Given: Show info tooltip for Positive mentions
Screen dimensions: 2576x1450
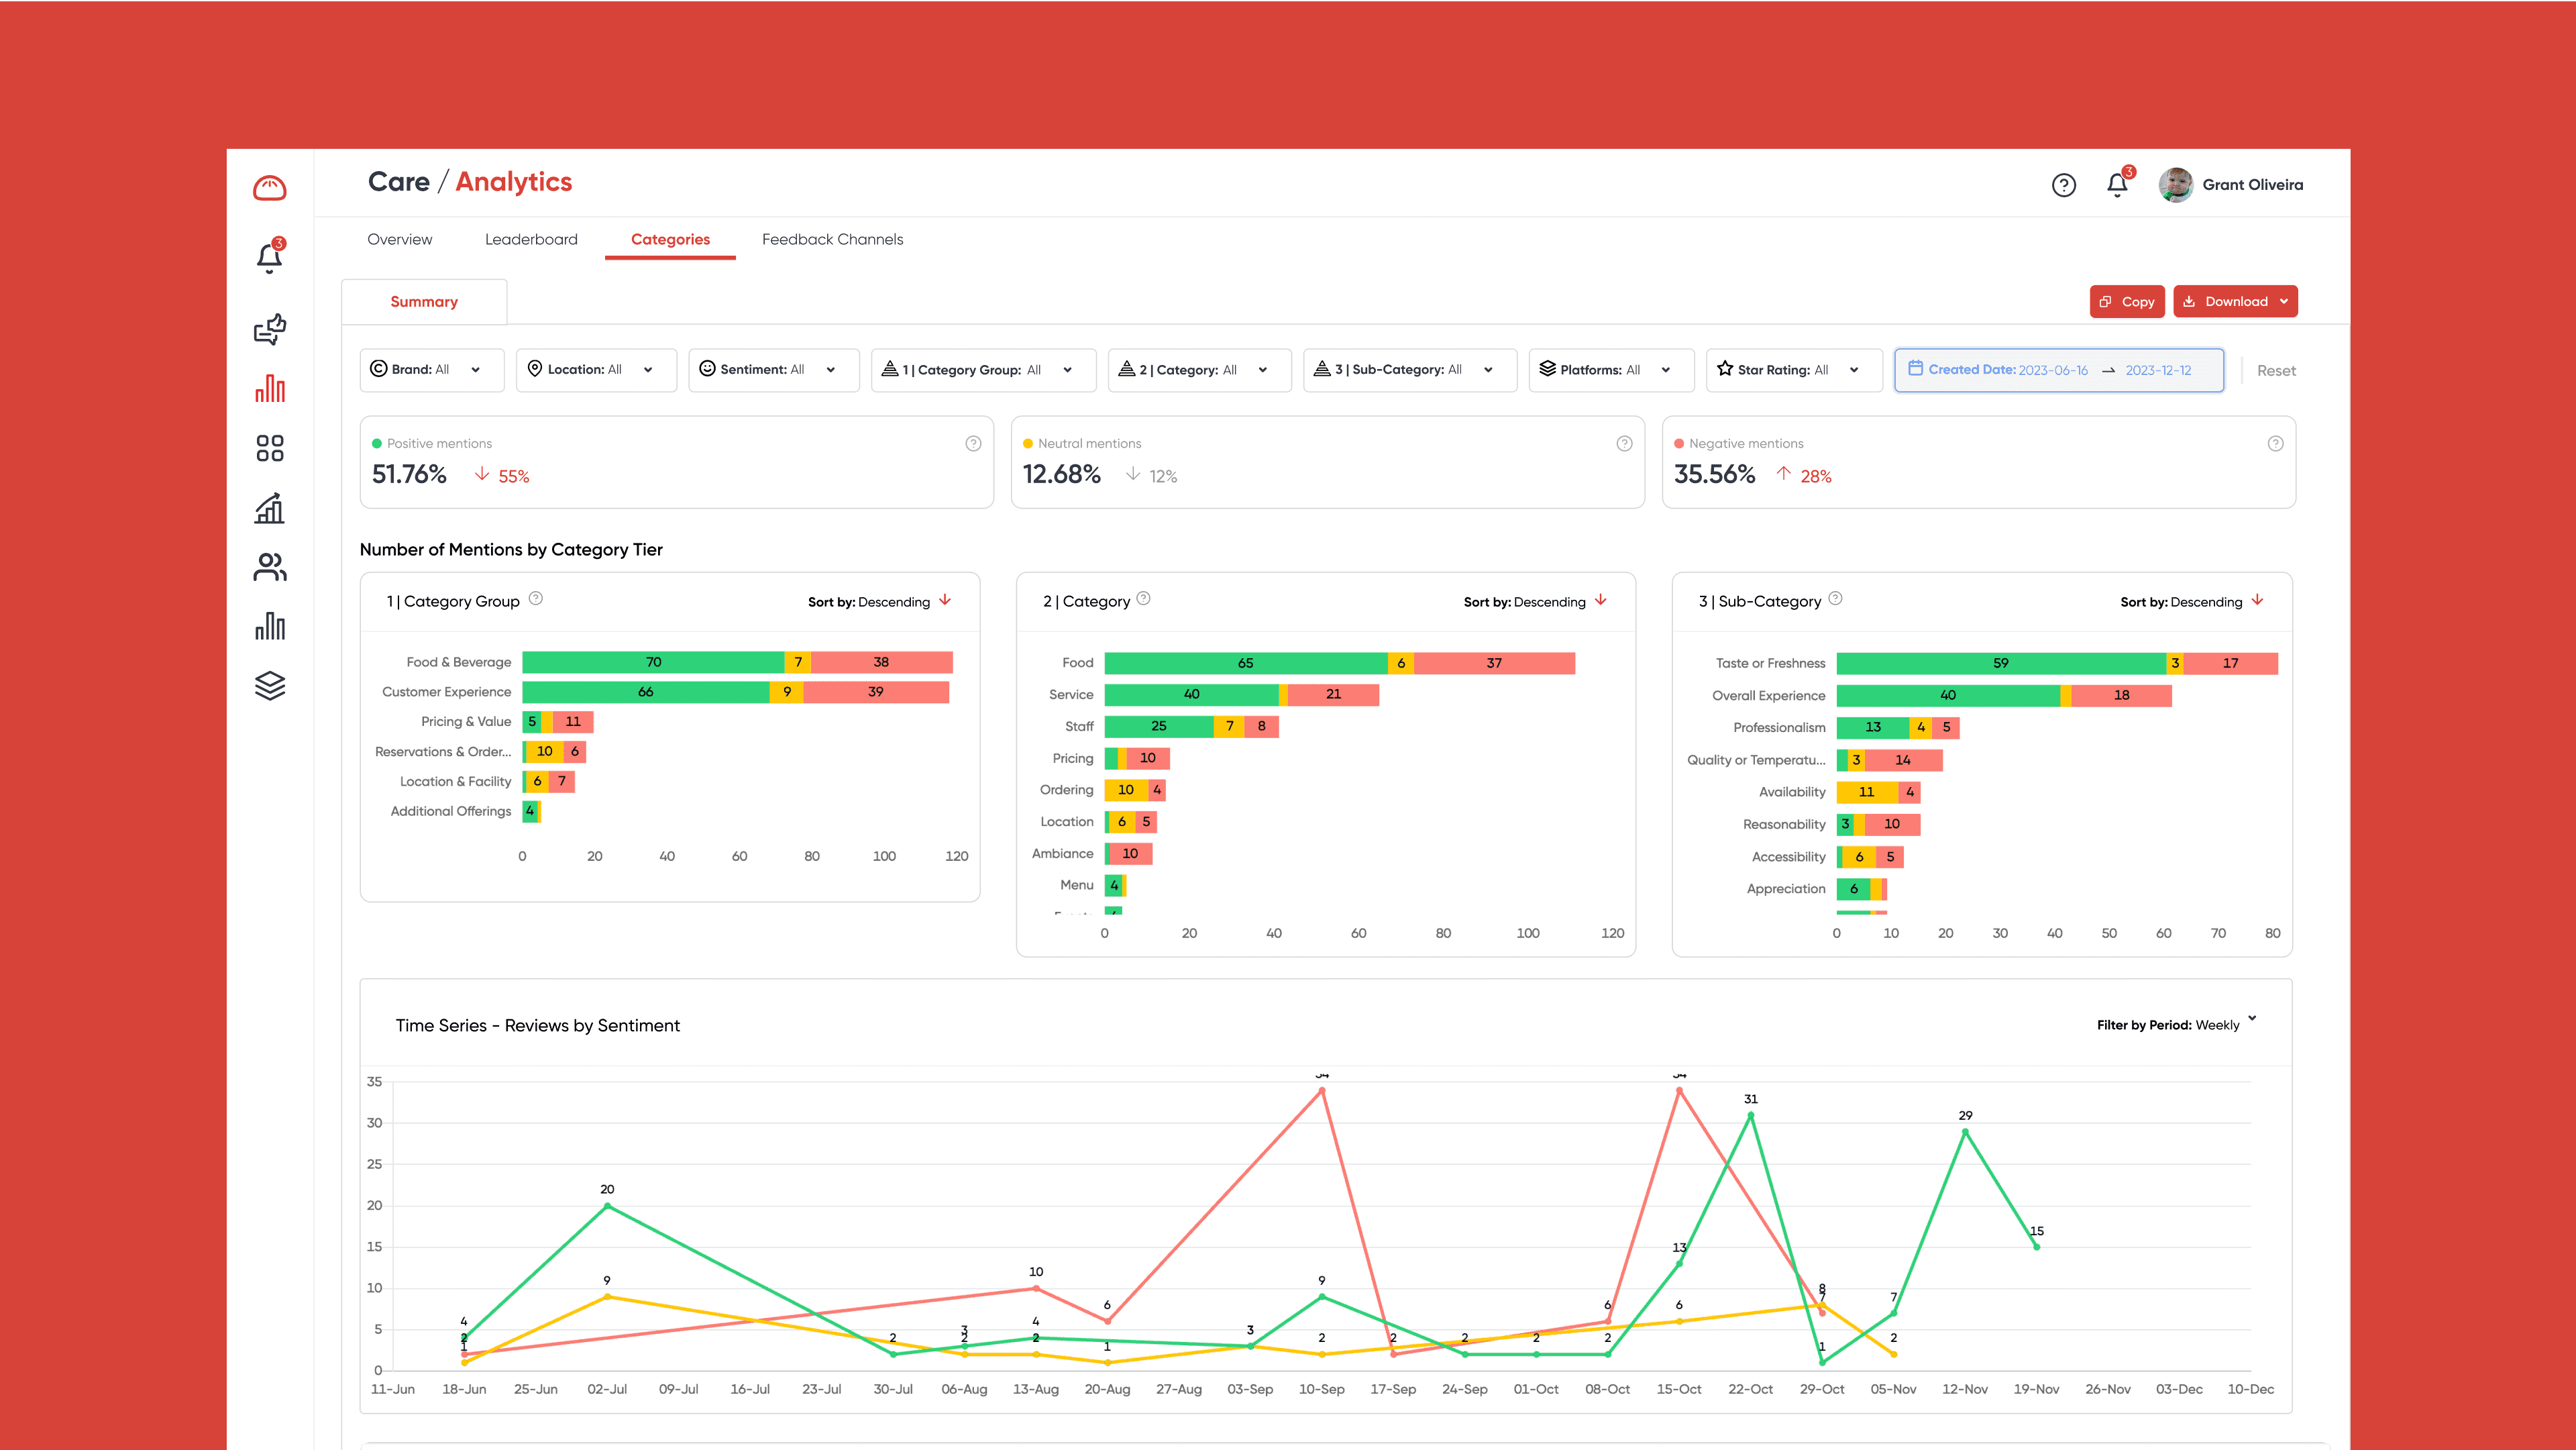Looking at the screenshot, I should coord(973,444).
